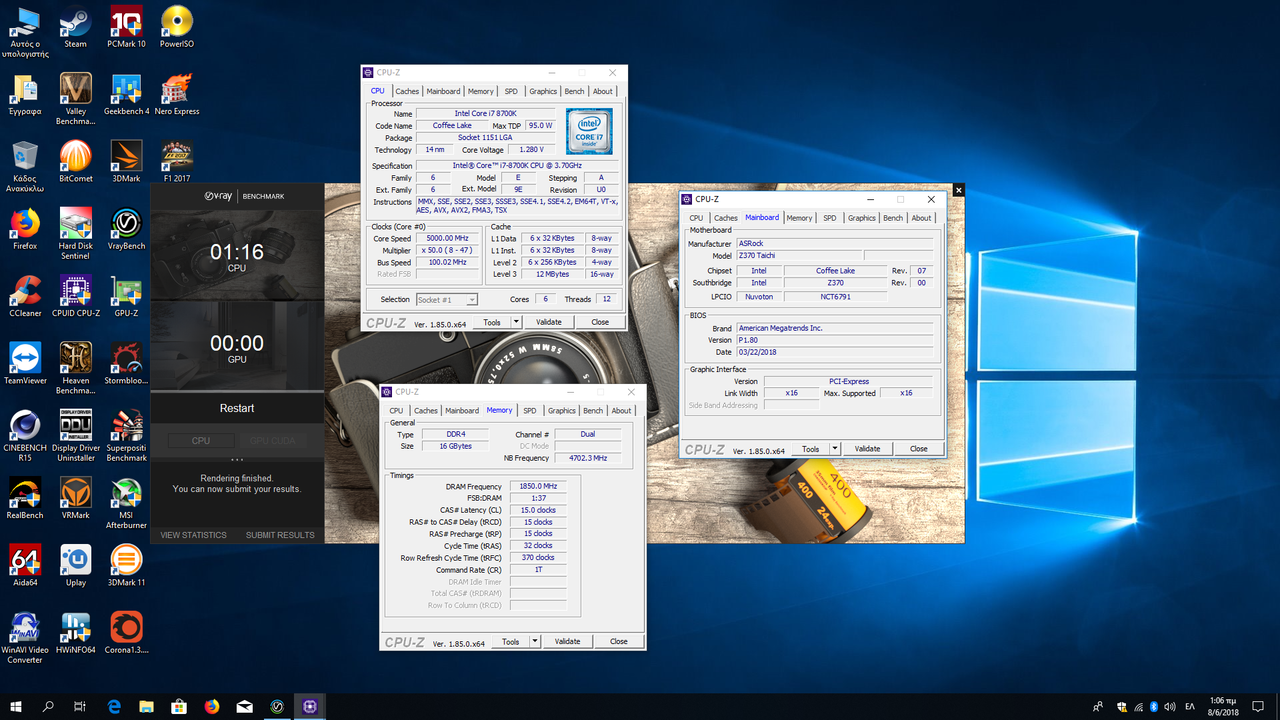Open Memory tab in Mainboard CPU-Z window
This screenshot has height=720, width=1280.
799,218
